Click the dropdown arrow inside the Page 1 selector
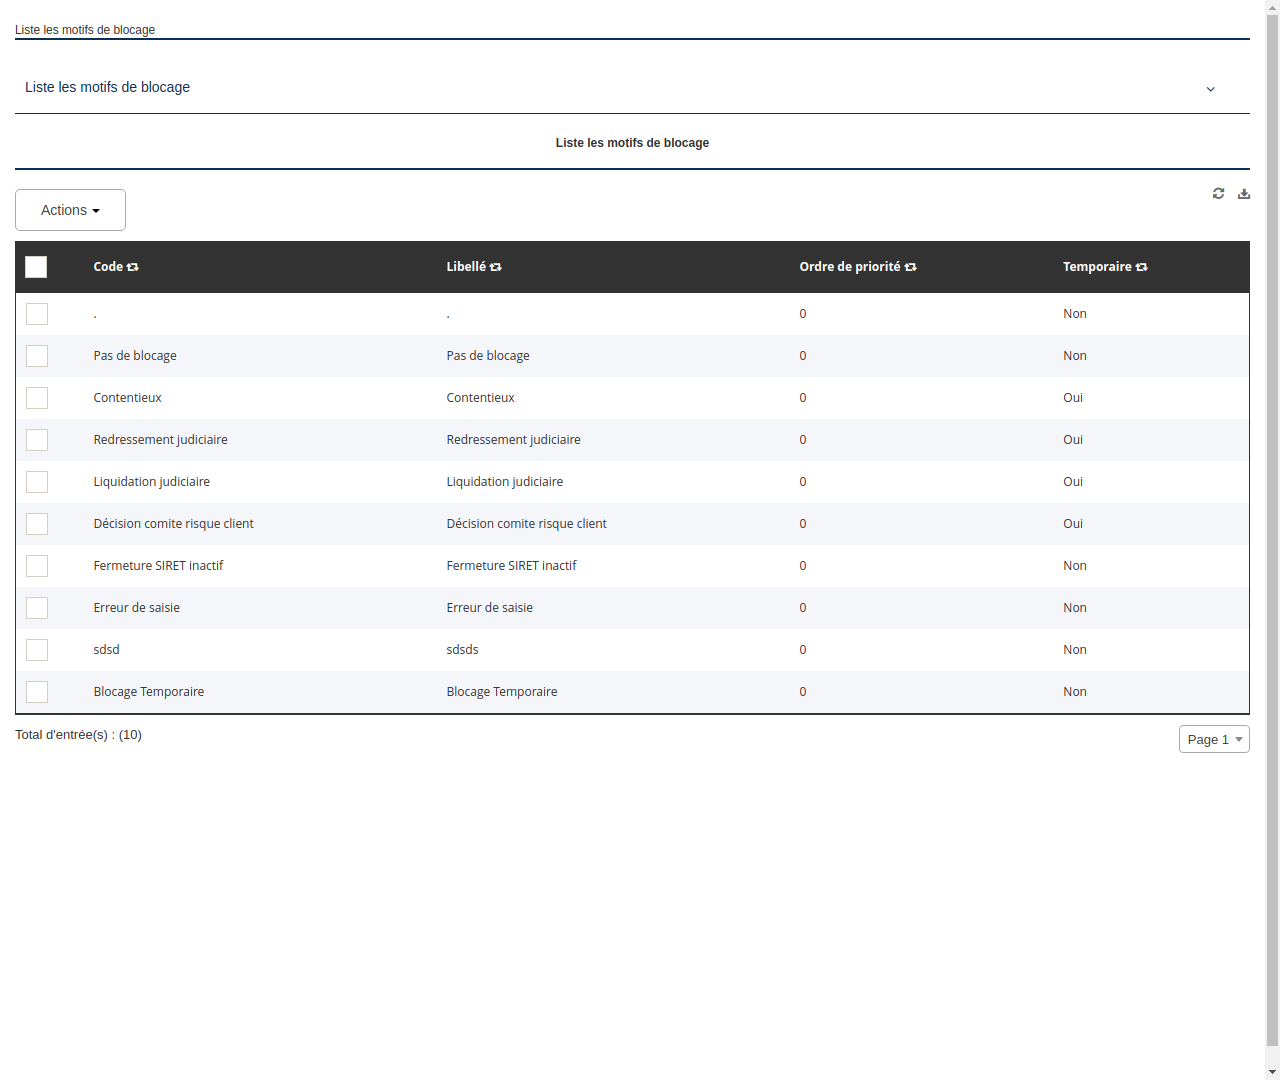This screenshot has width=1280, height=1080. click(1237, 739)
